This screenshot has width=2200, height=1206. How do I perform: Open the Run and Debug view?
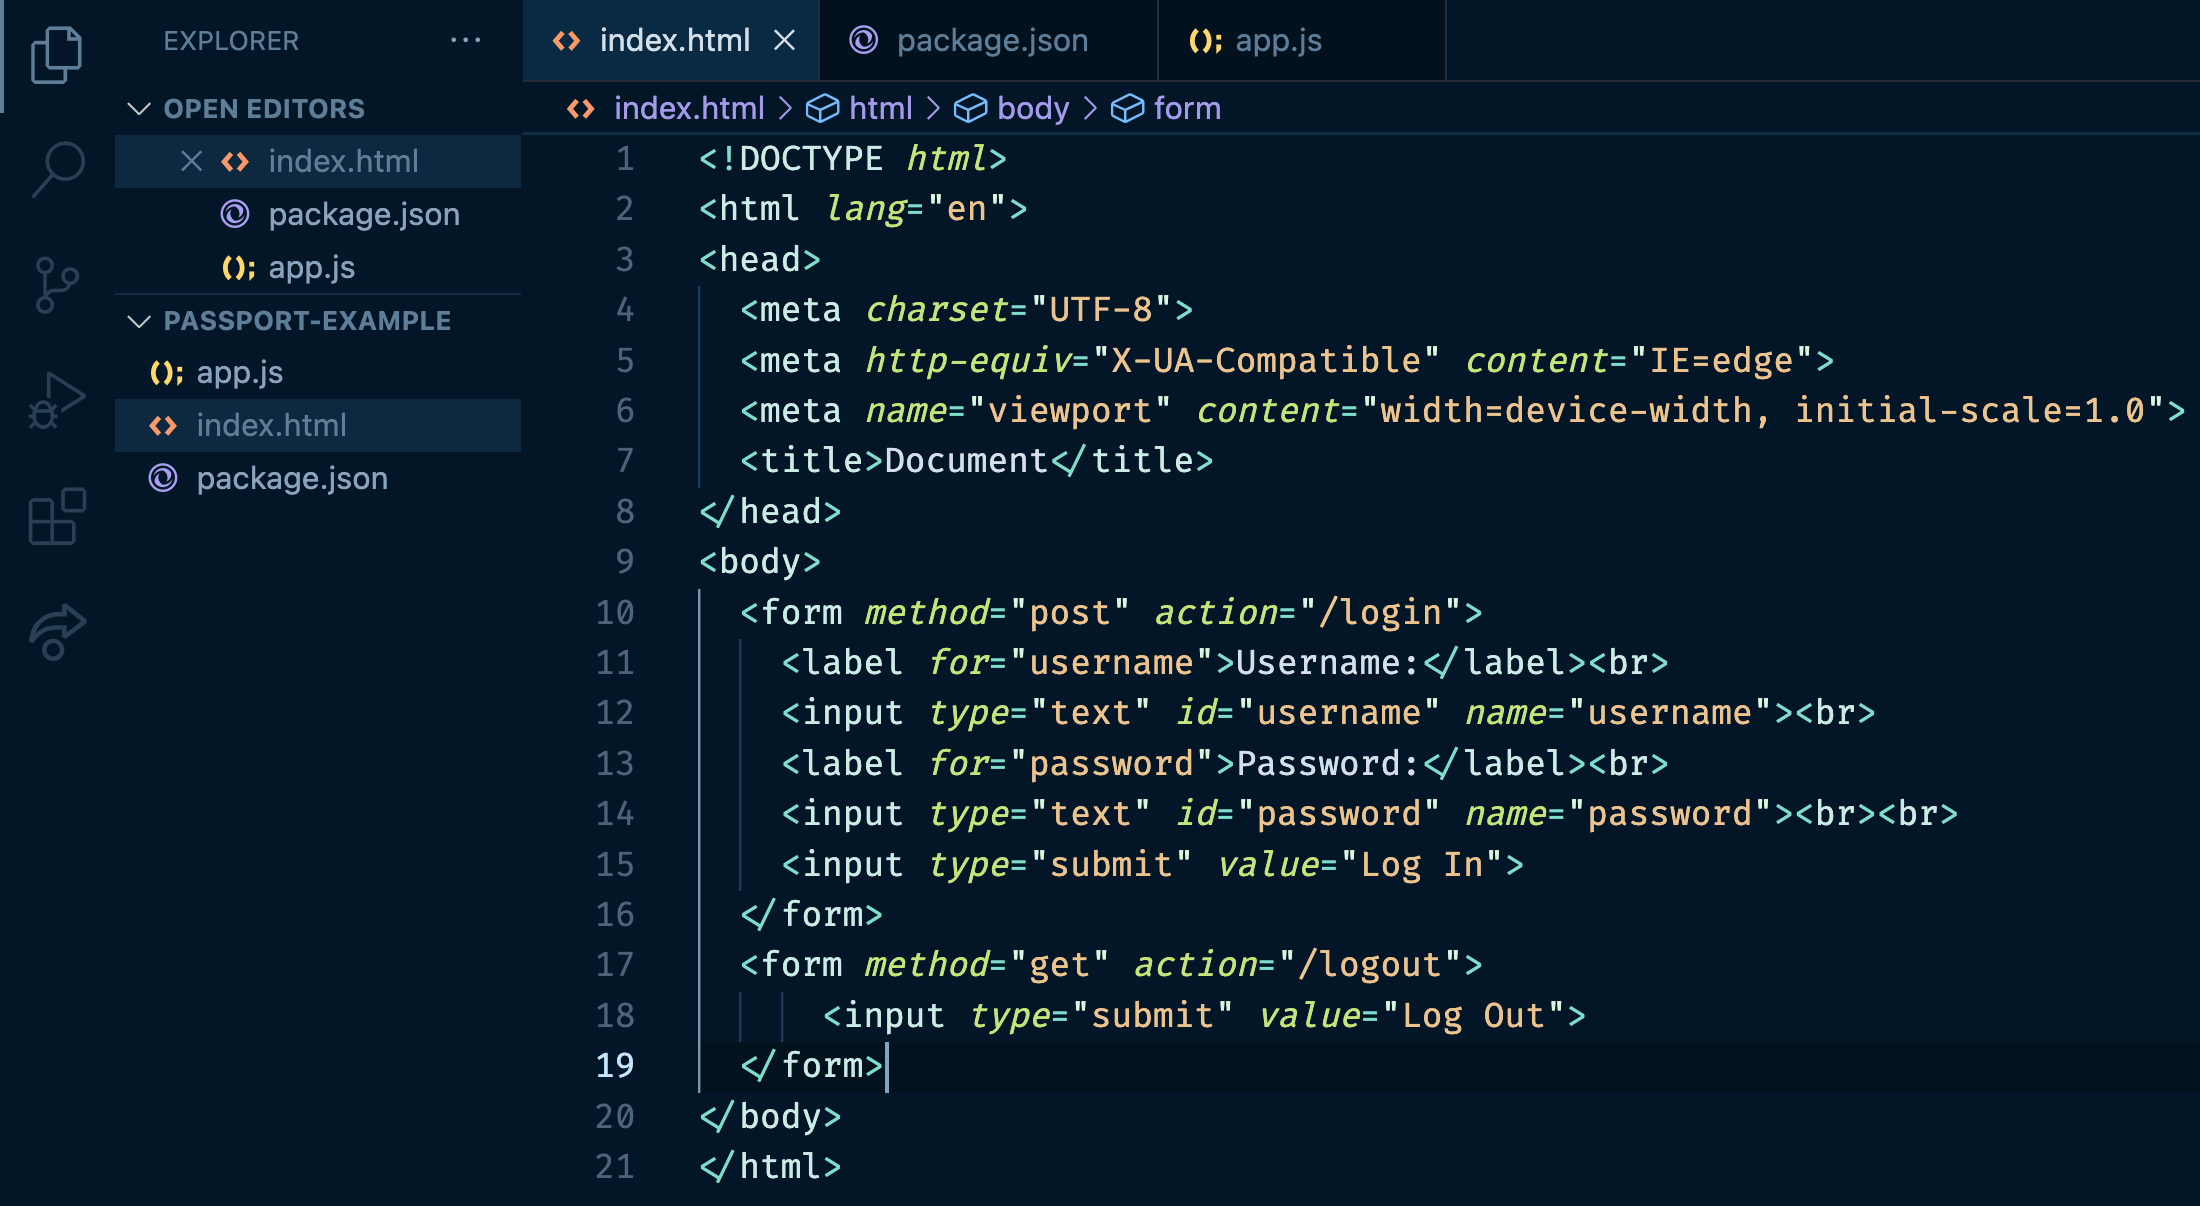click(x=56, y=400)
